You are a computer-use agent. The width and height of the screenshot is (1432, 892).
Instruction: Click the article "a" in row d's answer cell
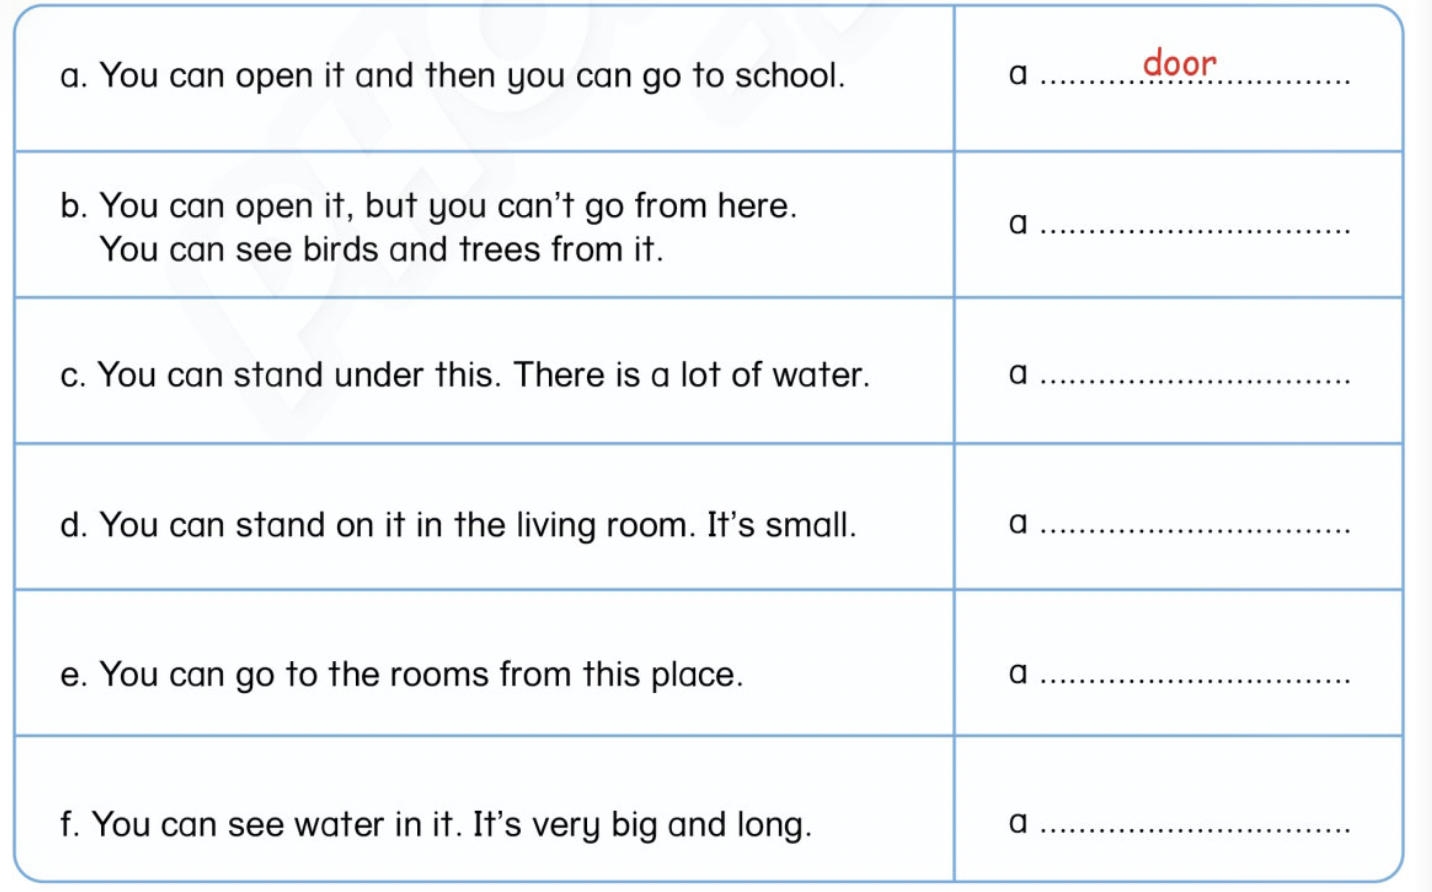tap(1018, 523)
